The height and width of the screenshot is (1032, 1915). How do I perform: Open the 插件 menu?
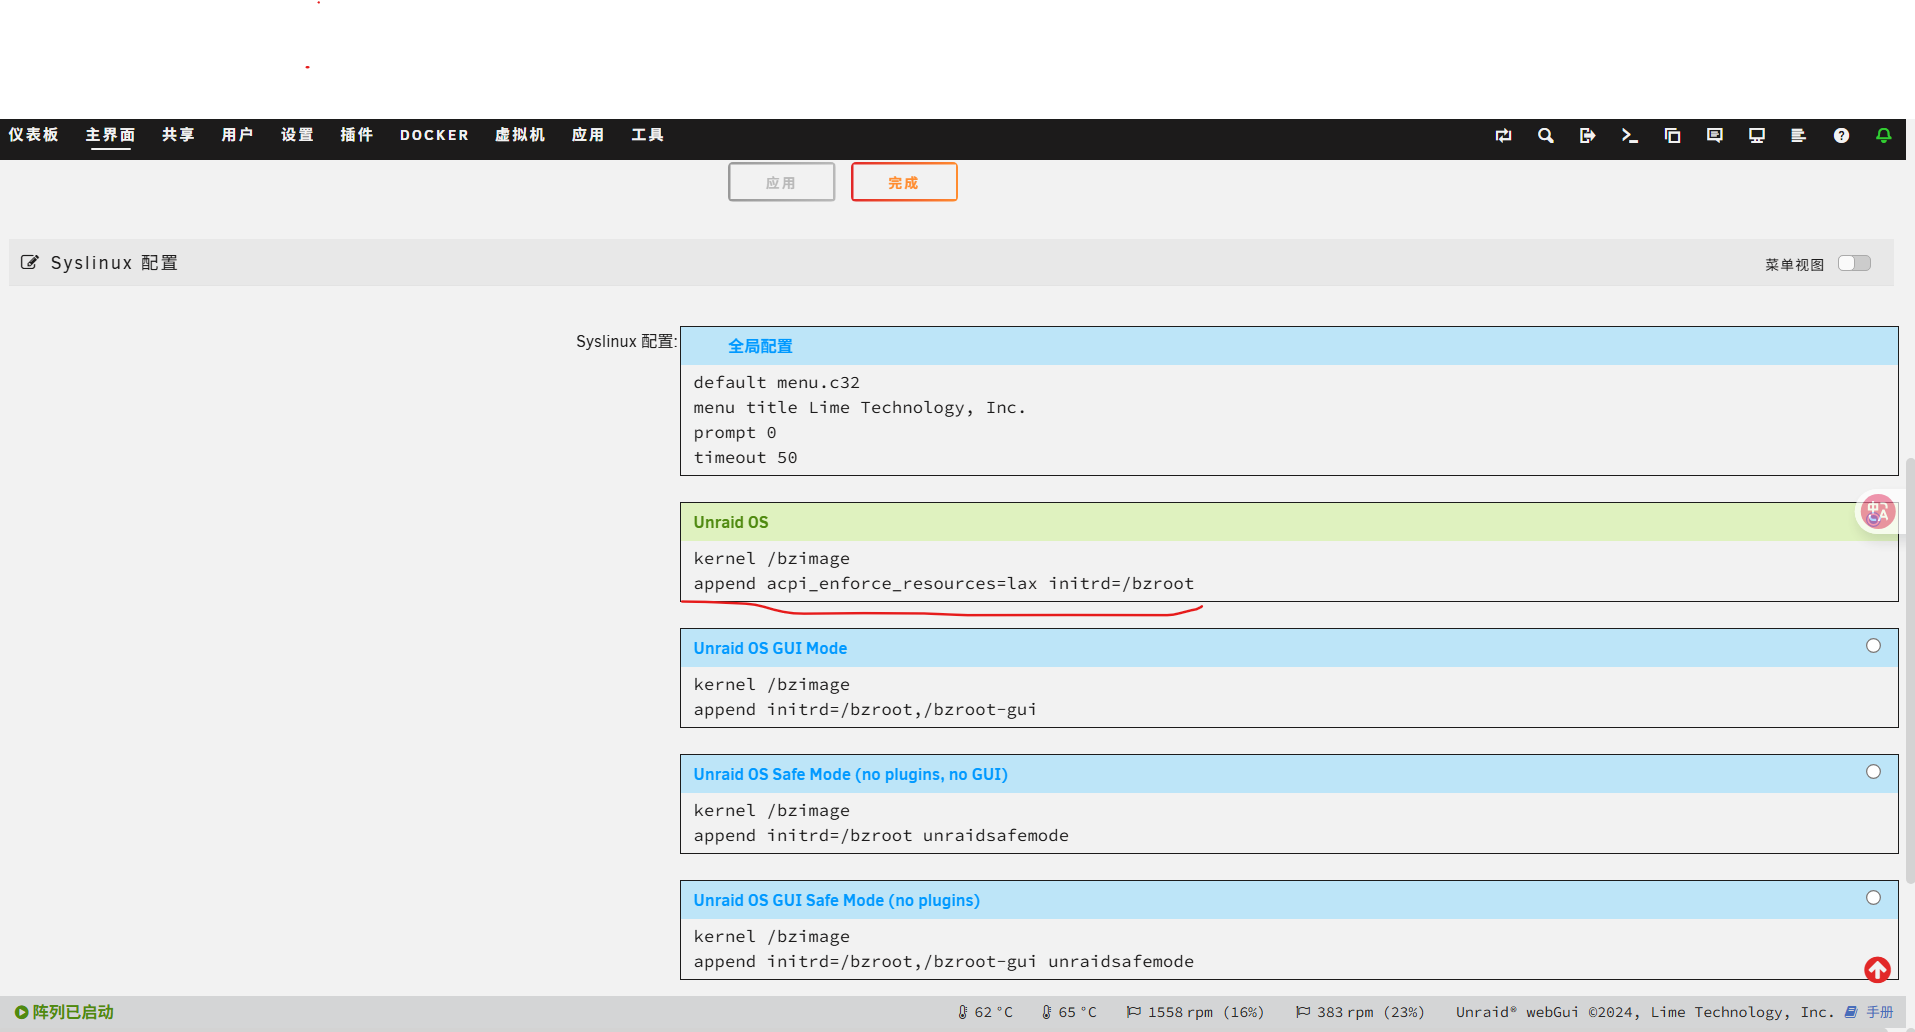coord(356,135)
